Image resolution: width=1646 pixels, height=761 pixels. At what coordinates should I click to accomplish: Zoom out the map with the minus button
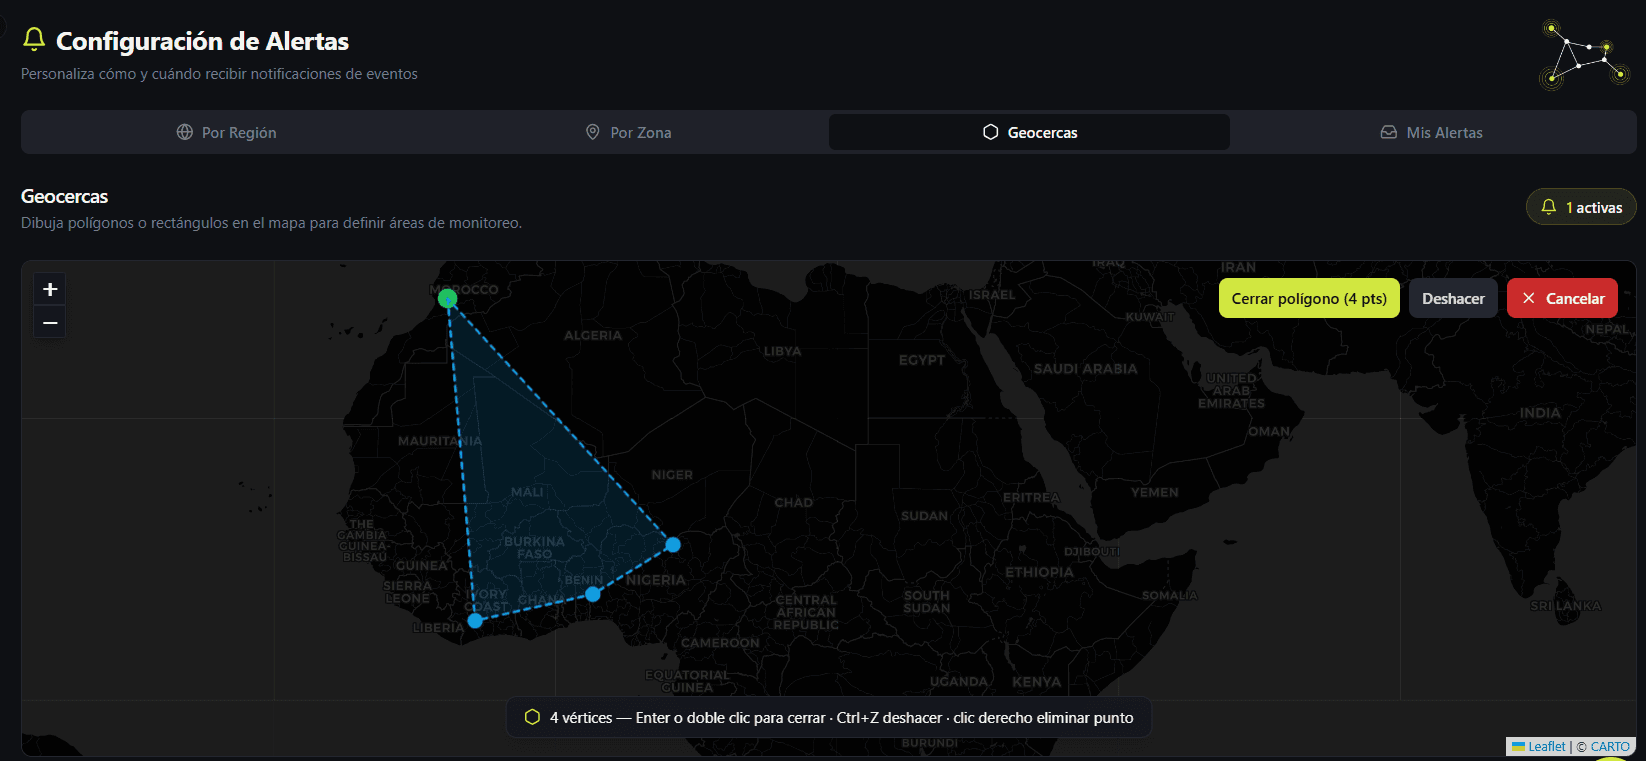[x=50, y=322]
